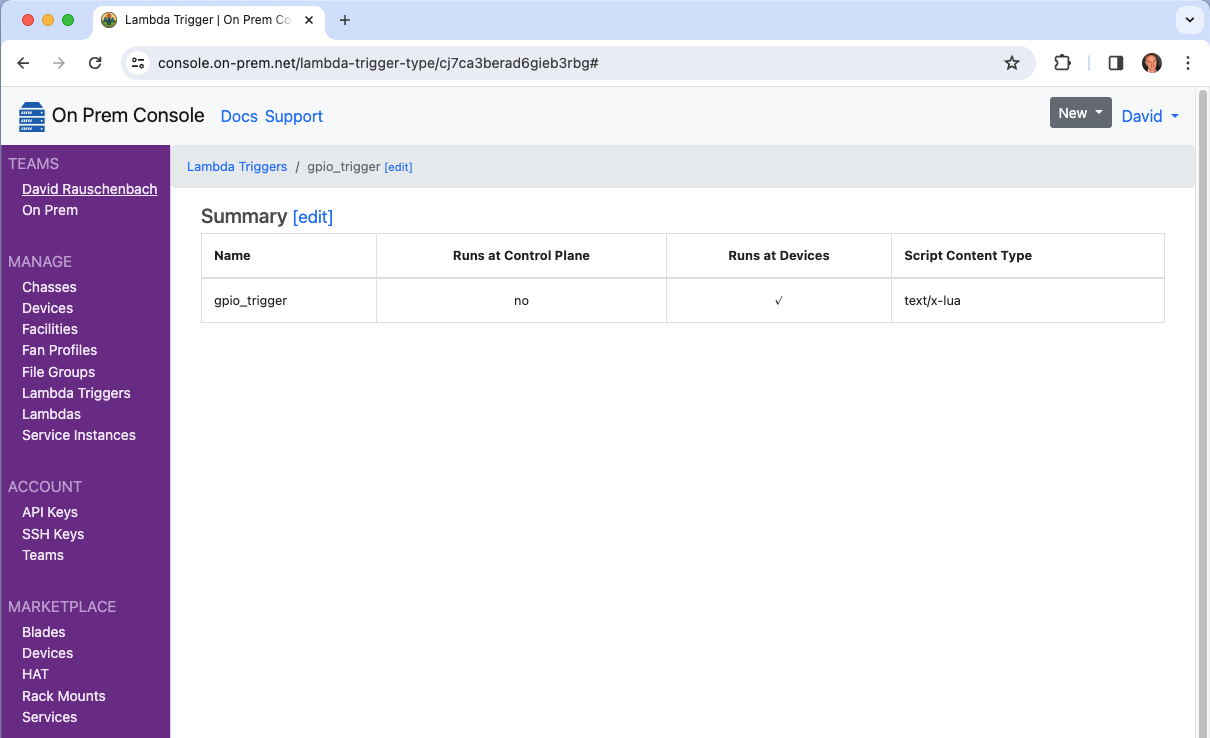
Task: Open Chasses in the Manage section
Action: pyautogui.click(x=49, y=287)
